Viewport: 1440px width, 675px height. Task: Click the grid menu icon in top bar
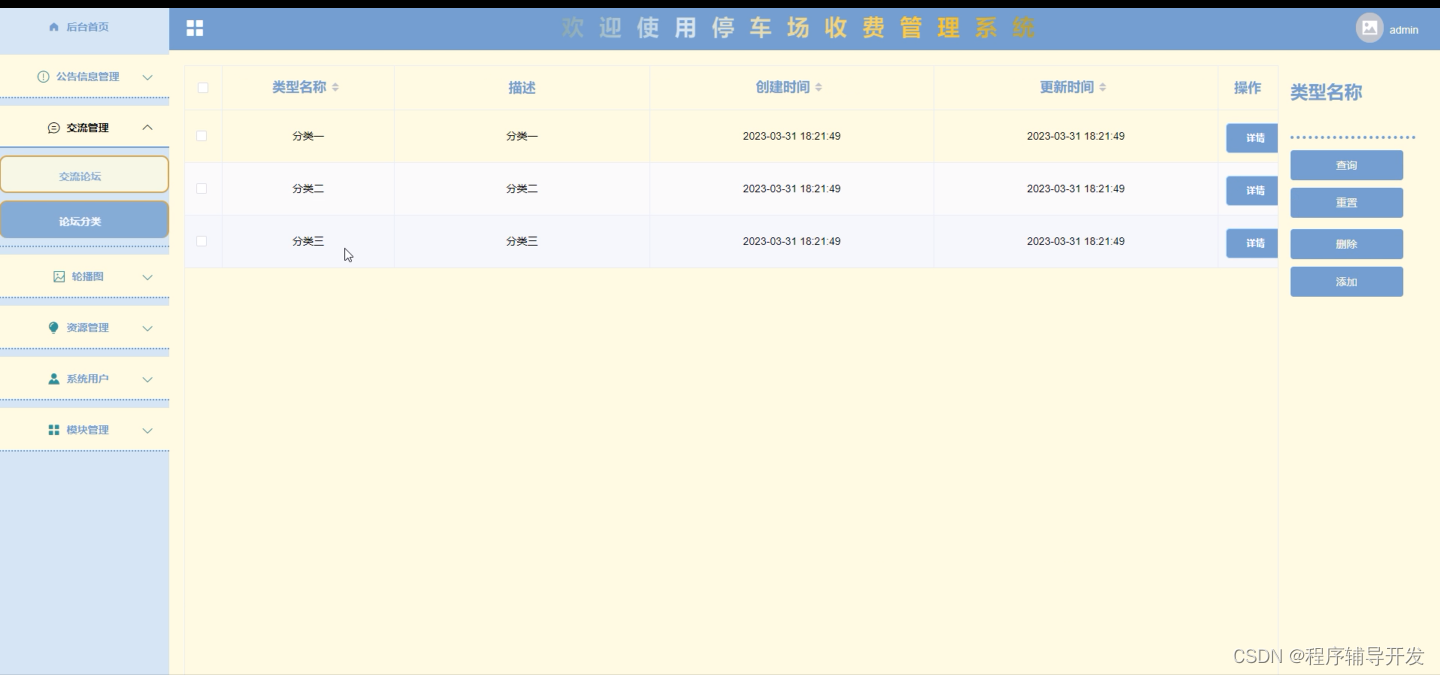(194, 27)
